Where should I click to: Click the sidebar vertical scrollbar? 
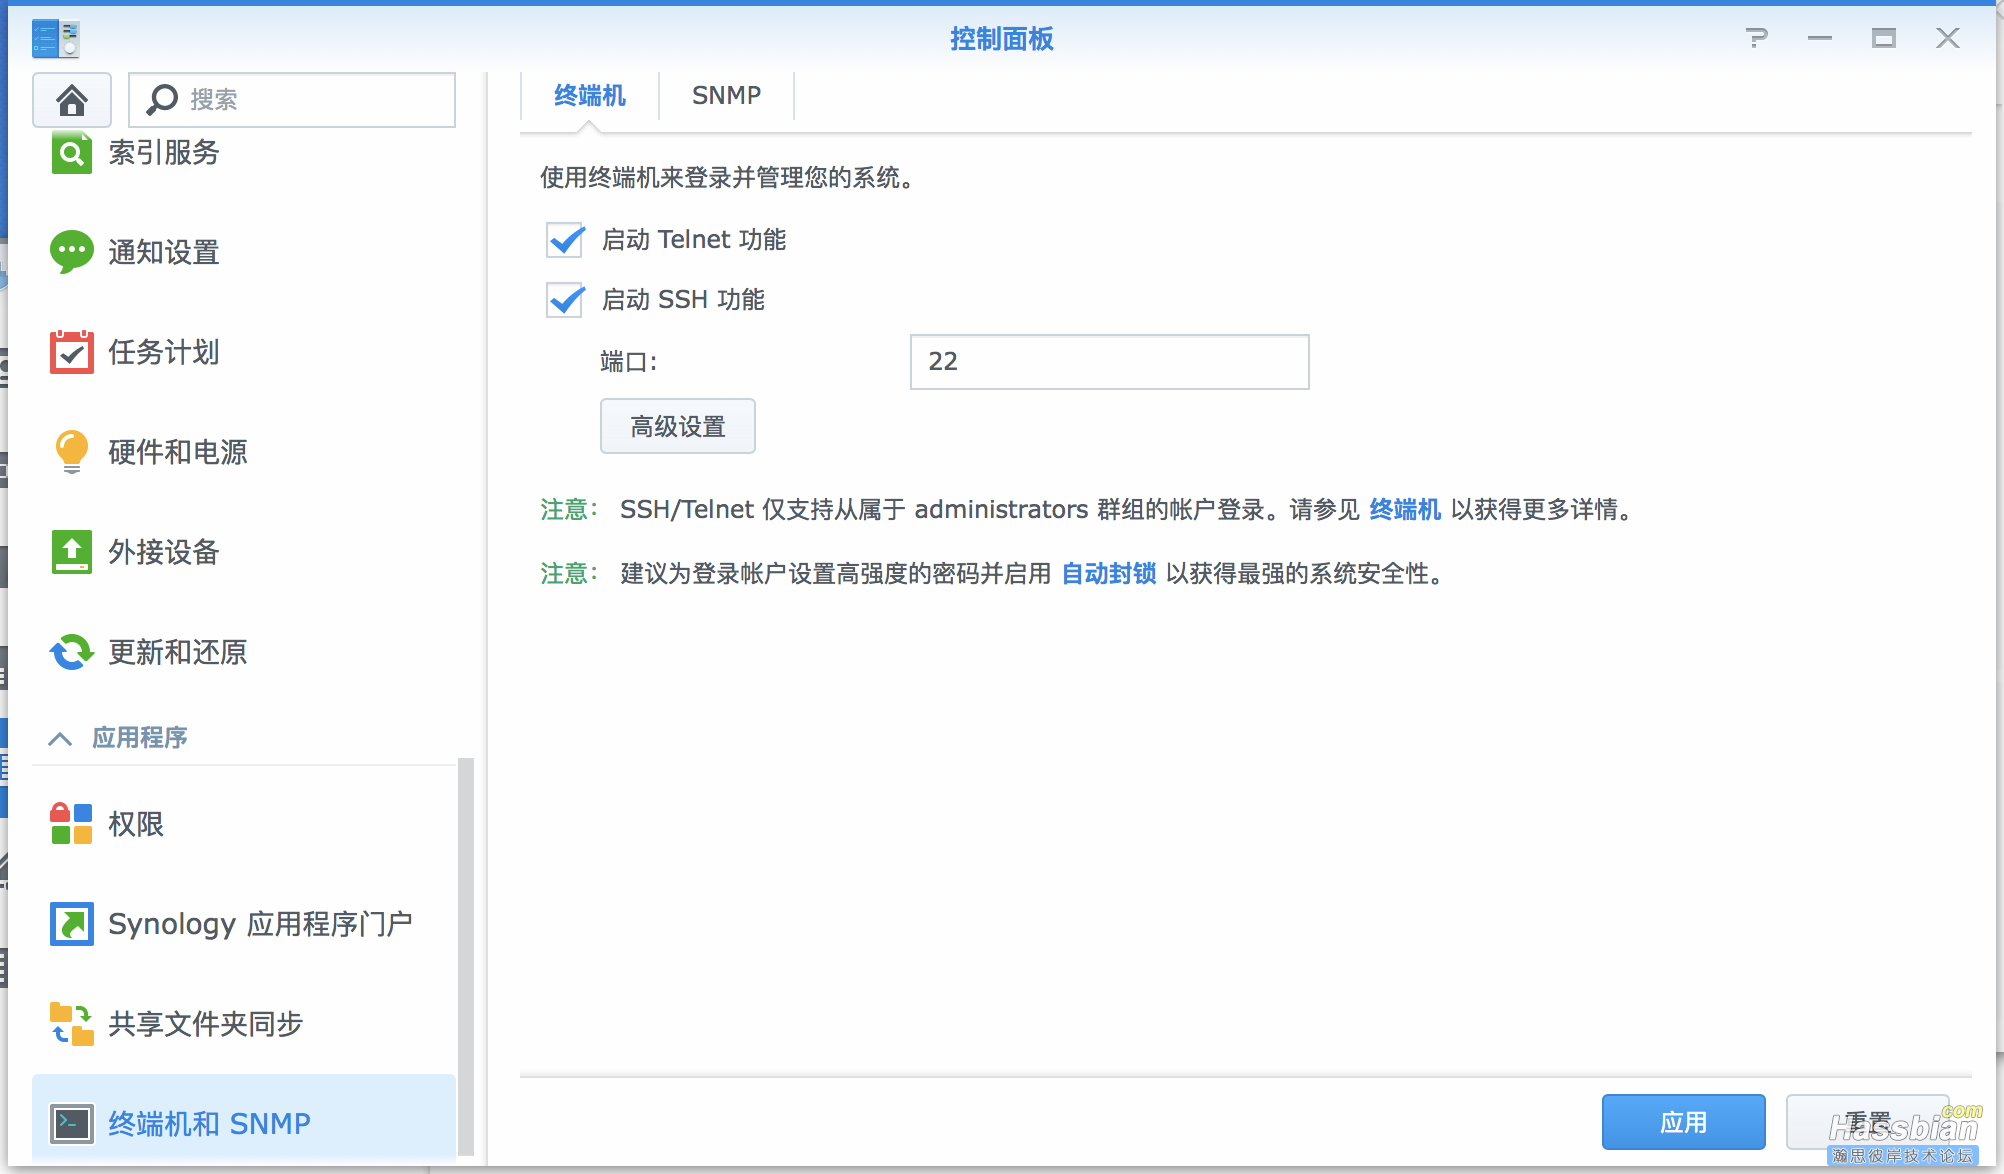(465, 958)
